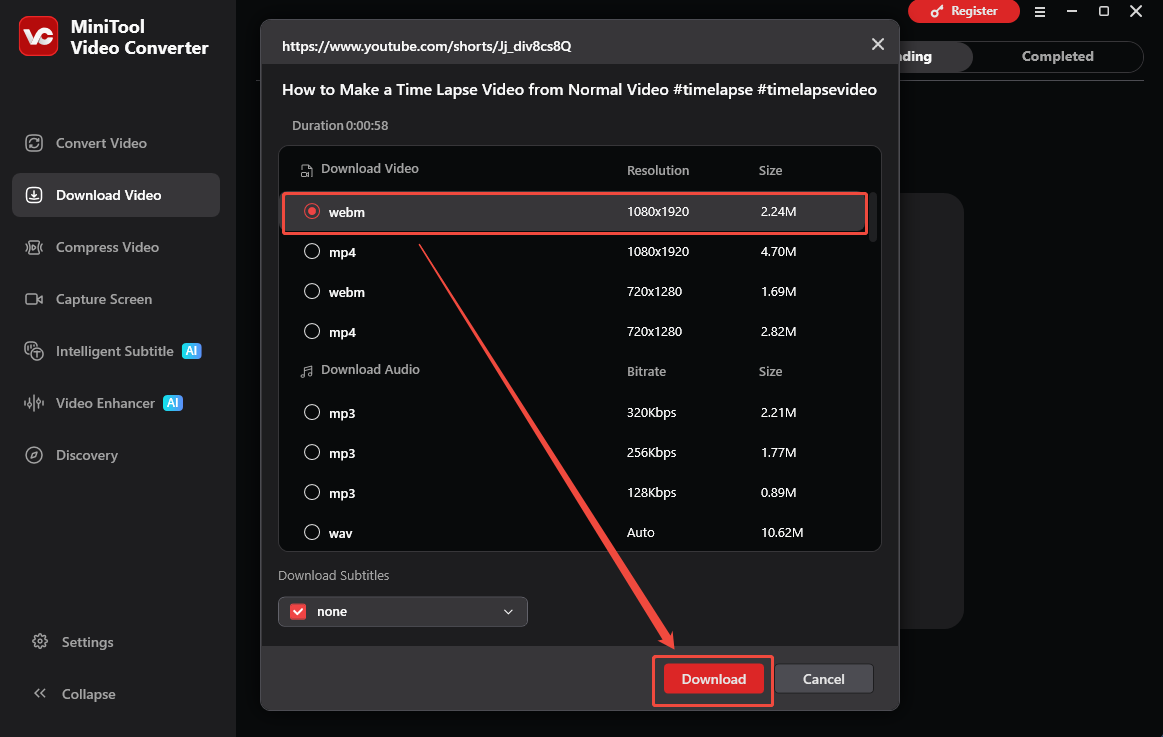Screen dimensions: 1163x737
Task: Select mp3 256Kbps radio button
Action: (x=312, y=452)
